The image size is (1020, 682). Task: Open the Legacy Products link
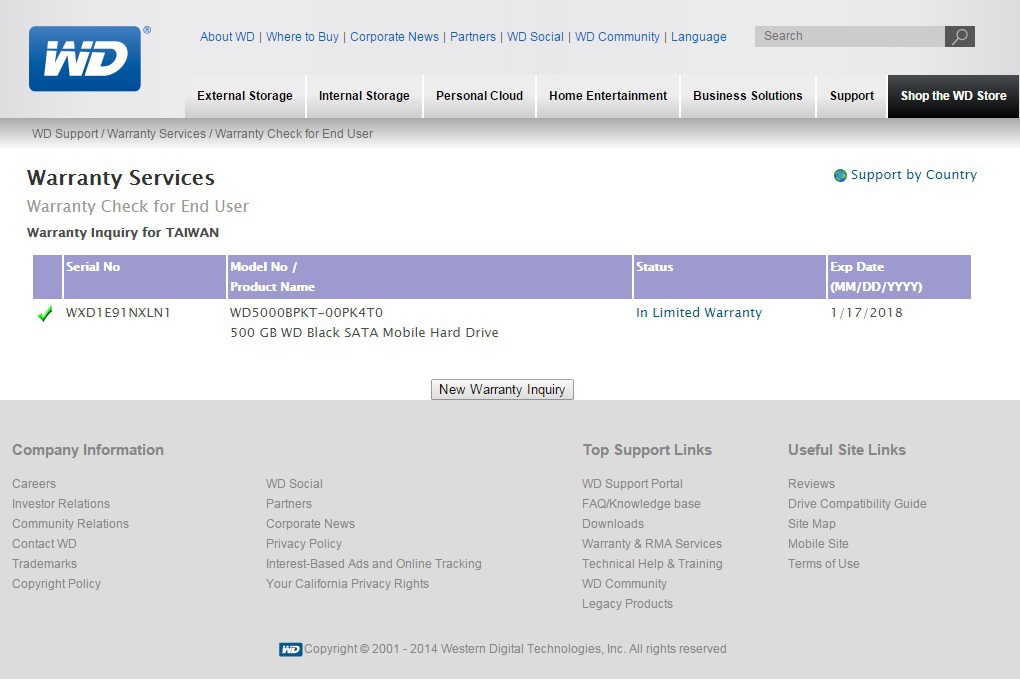click(x=628, y=604)
